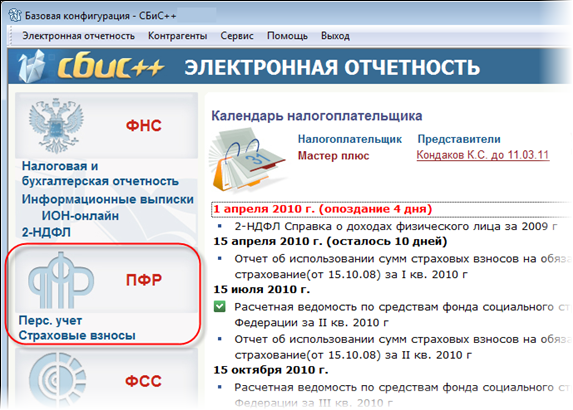Select Расчетная ведомость за II кв. 2010 г
The width and height of the screenshot is (573, 410).
coord(402,315)
